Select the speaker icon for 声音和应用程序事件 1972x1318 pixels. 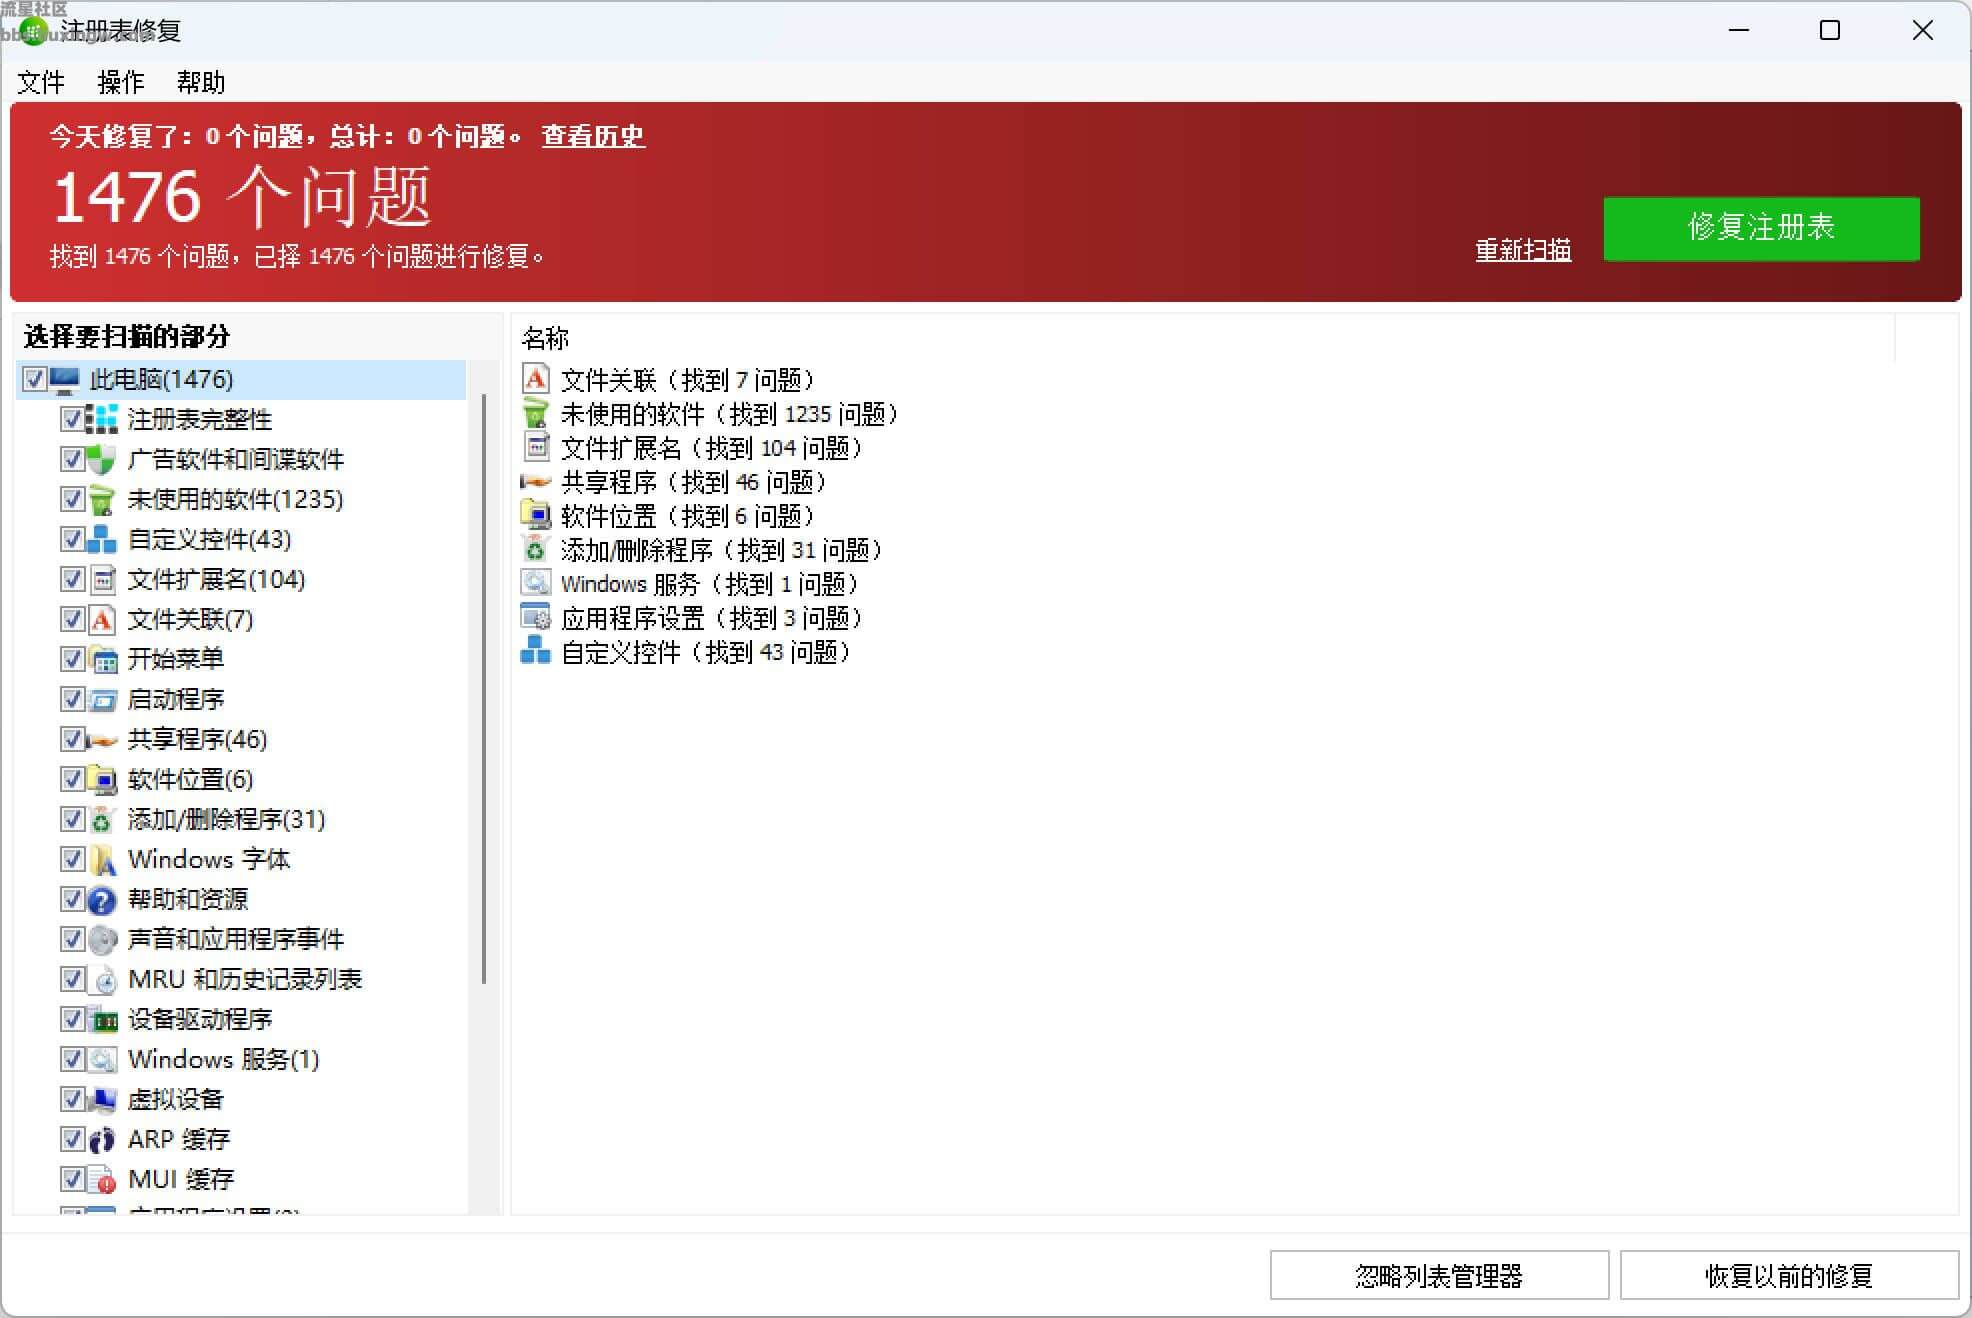click(102, 939)
